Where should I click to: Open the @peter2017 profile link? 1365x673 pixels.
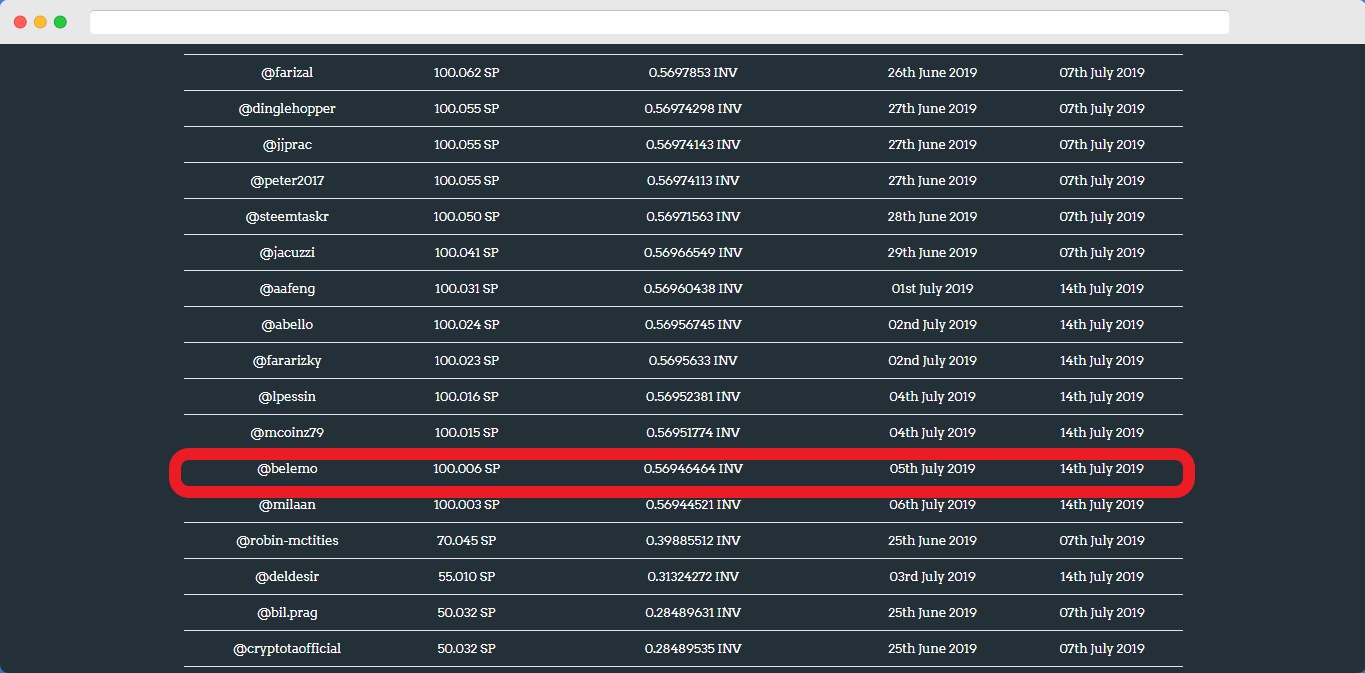coord(287,181)
